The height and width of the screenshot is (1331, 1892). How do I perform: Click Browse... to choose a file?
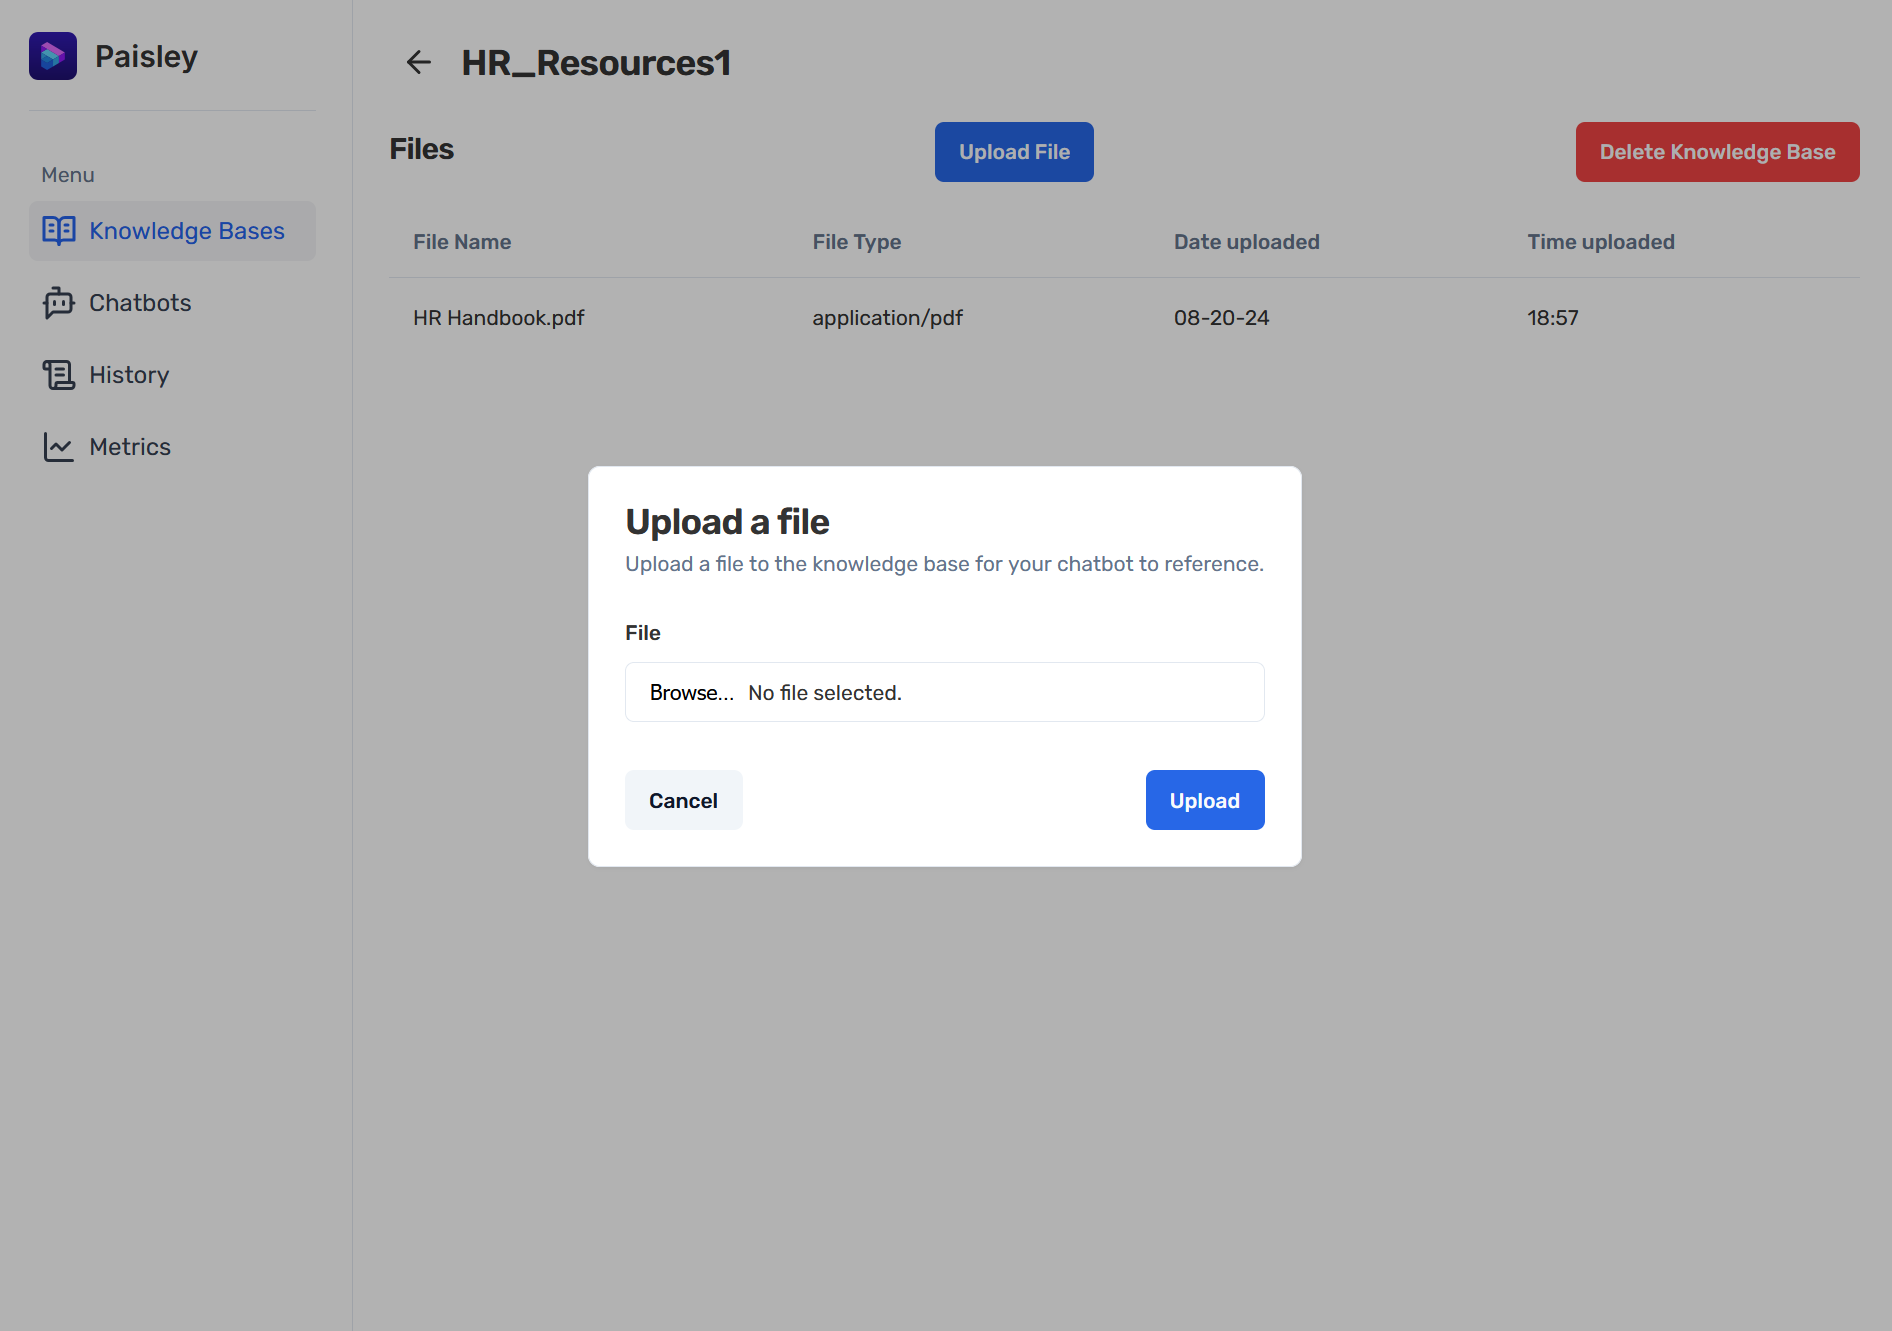[x=691, y=692]
